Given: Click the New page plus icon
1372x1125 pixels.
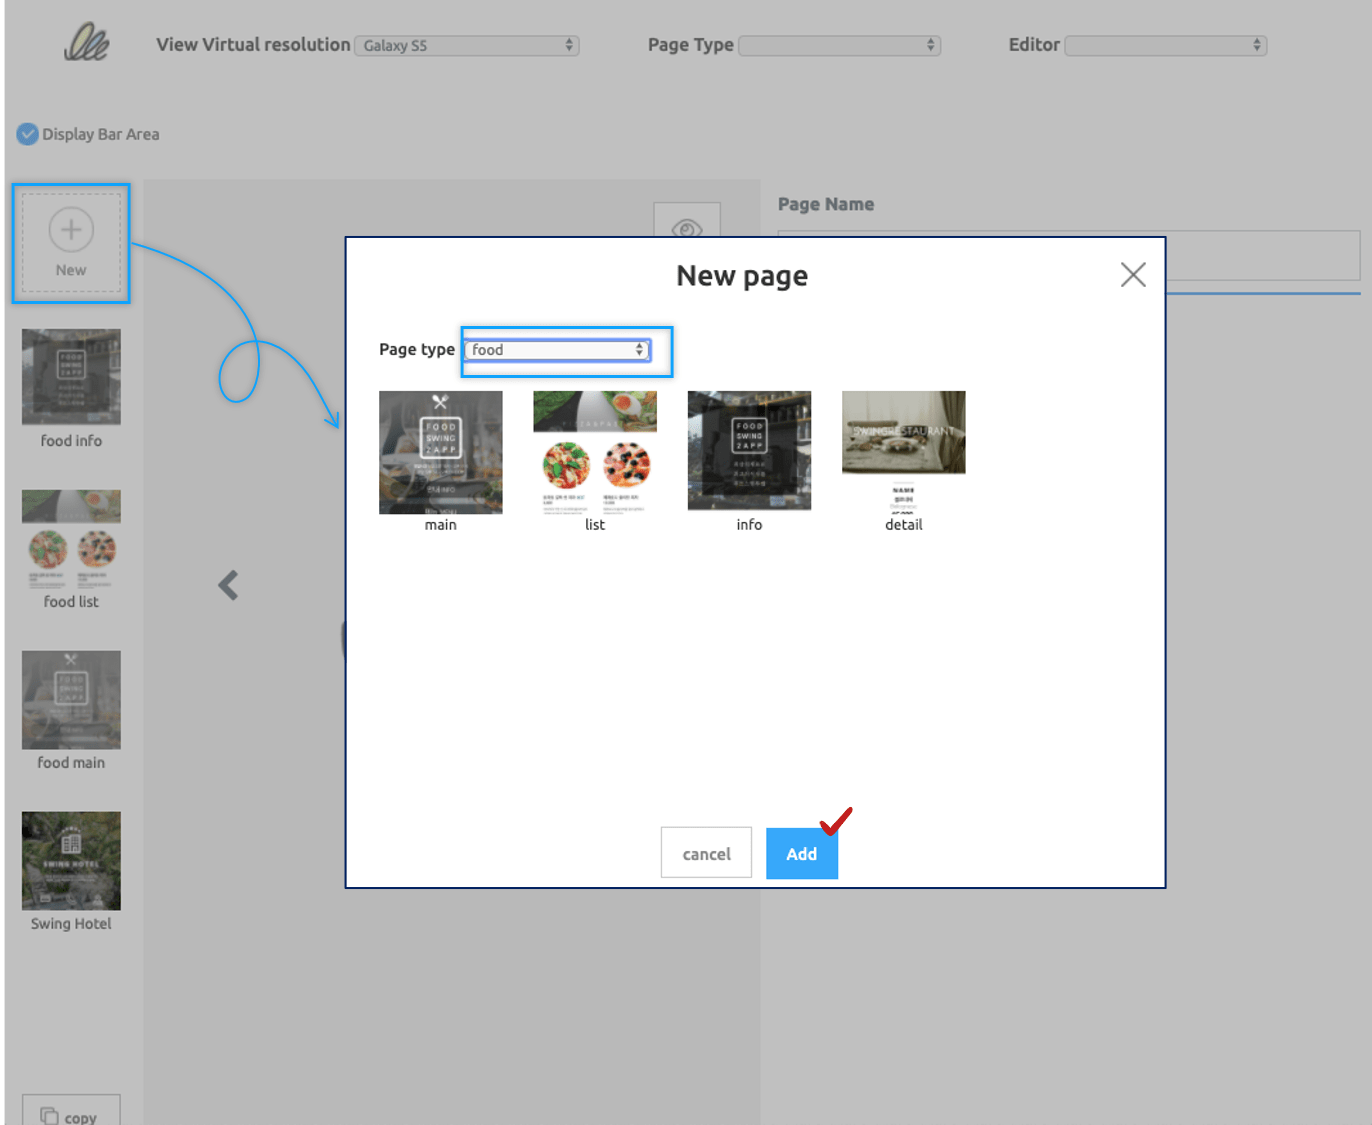Looking at the screenshot, I should 71,230.
